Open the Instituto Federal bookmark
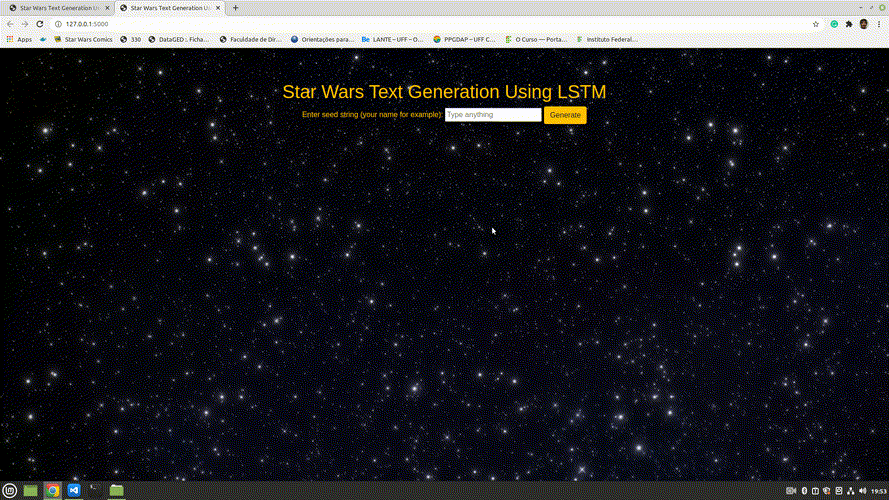This screenshot has height=500, width=889. (607, 39)
